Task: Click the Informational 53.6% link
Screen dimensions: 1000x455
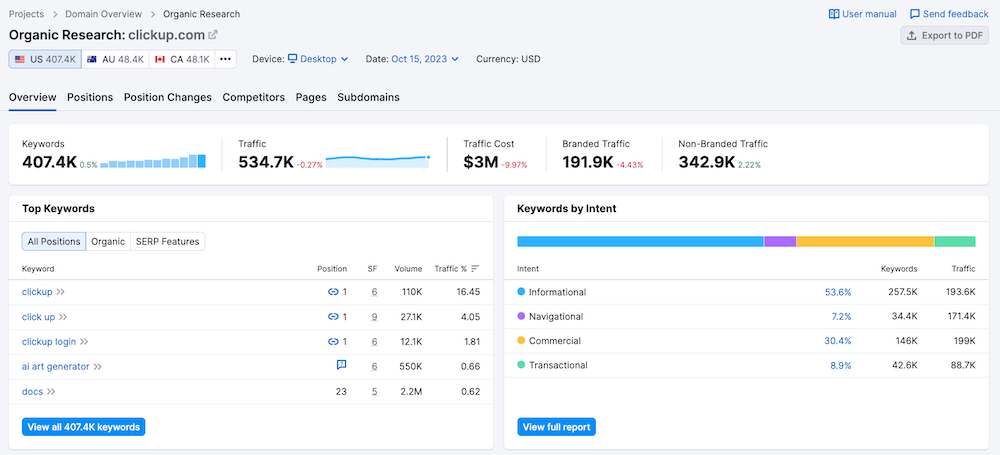Action: tap(837, 292)
